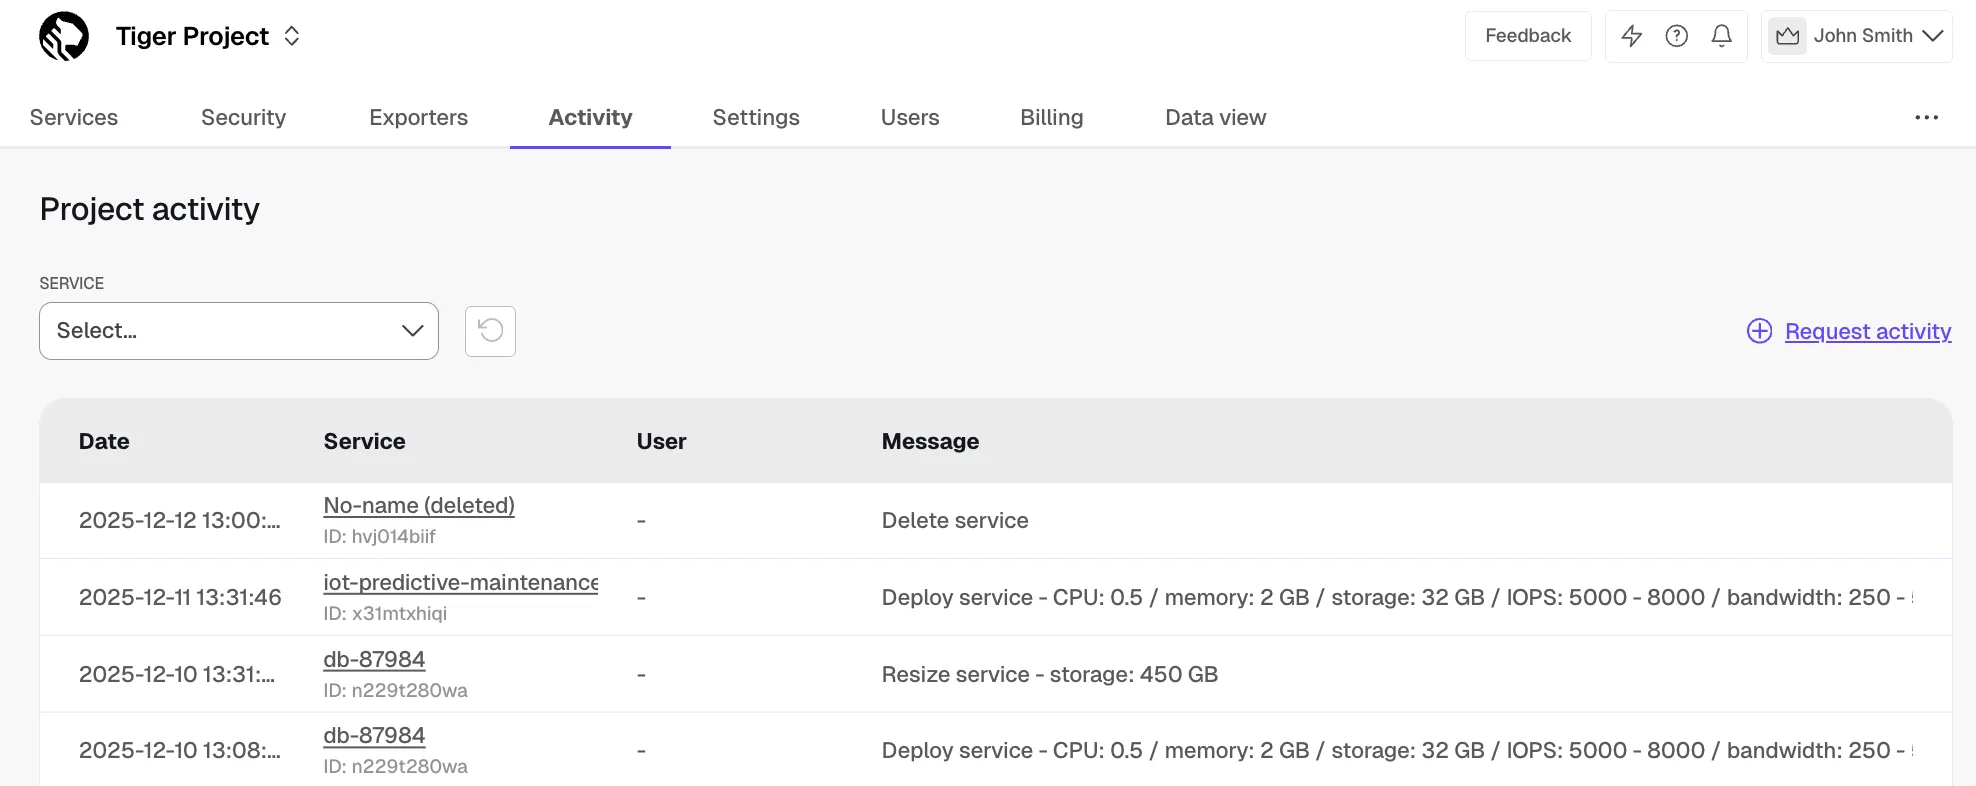Screen dimensions: 1976x786
Task: Open the No-name (deleted) service link
Action: [x=419, y=506]
